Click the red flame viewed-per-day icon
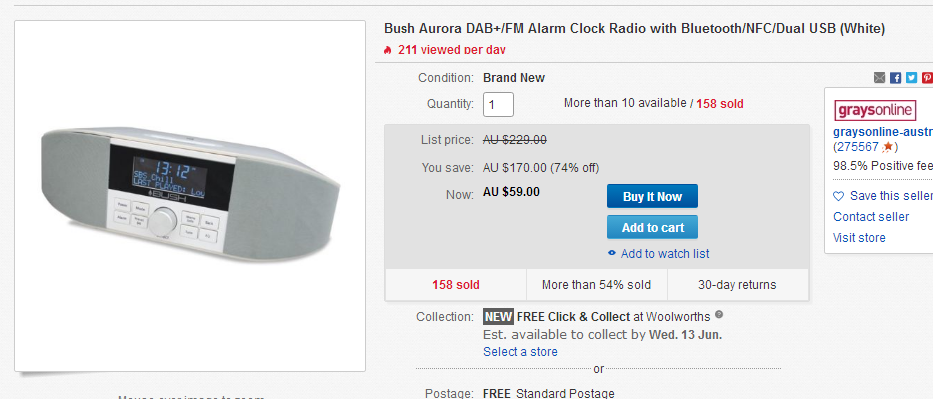Screen dimensions: 933x399 point(388,50)
